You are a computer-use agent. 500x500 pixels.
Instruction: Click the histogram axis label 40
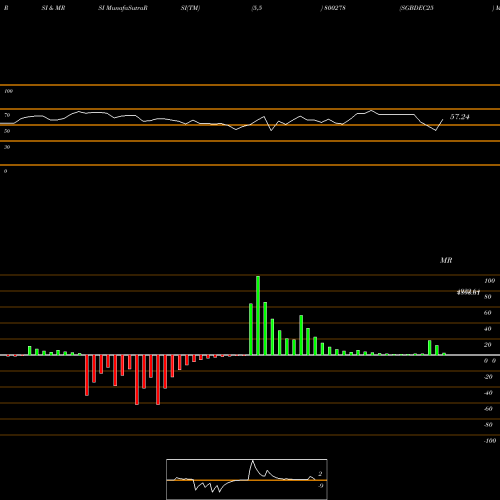pyautogui.click(x=488, y=329)
